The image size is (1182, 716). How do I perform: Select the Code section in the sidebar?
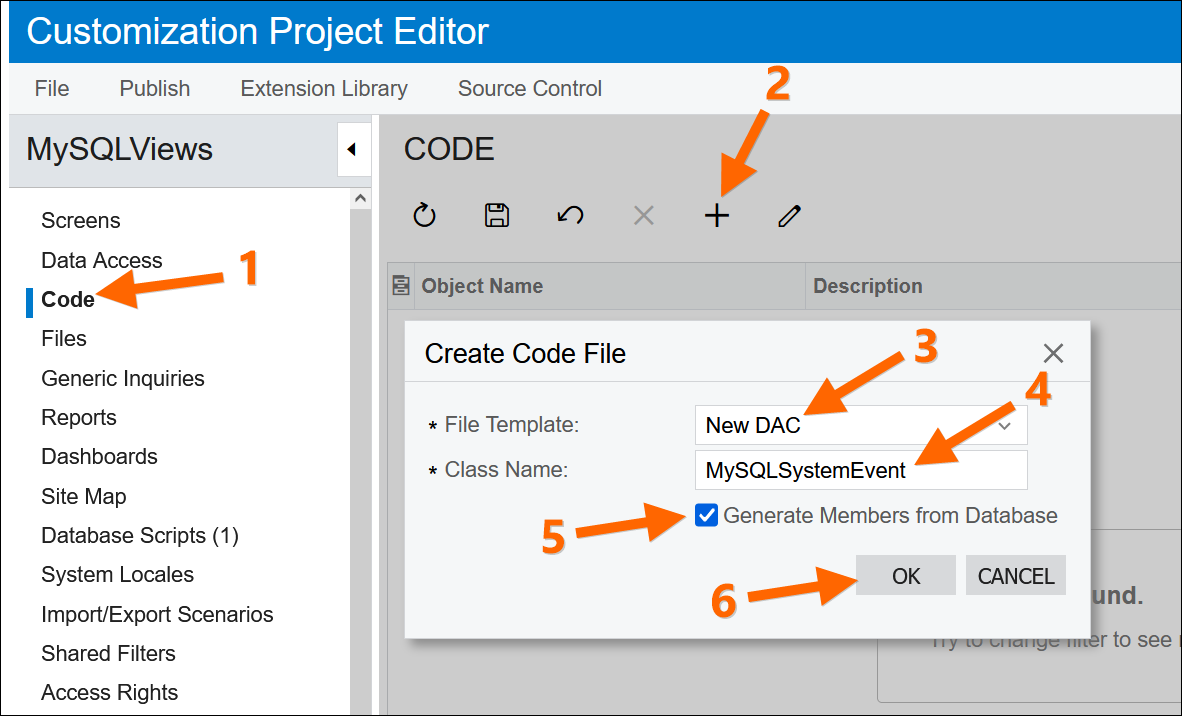[x=69, y=299]
